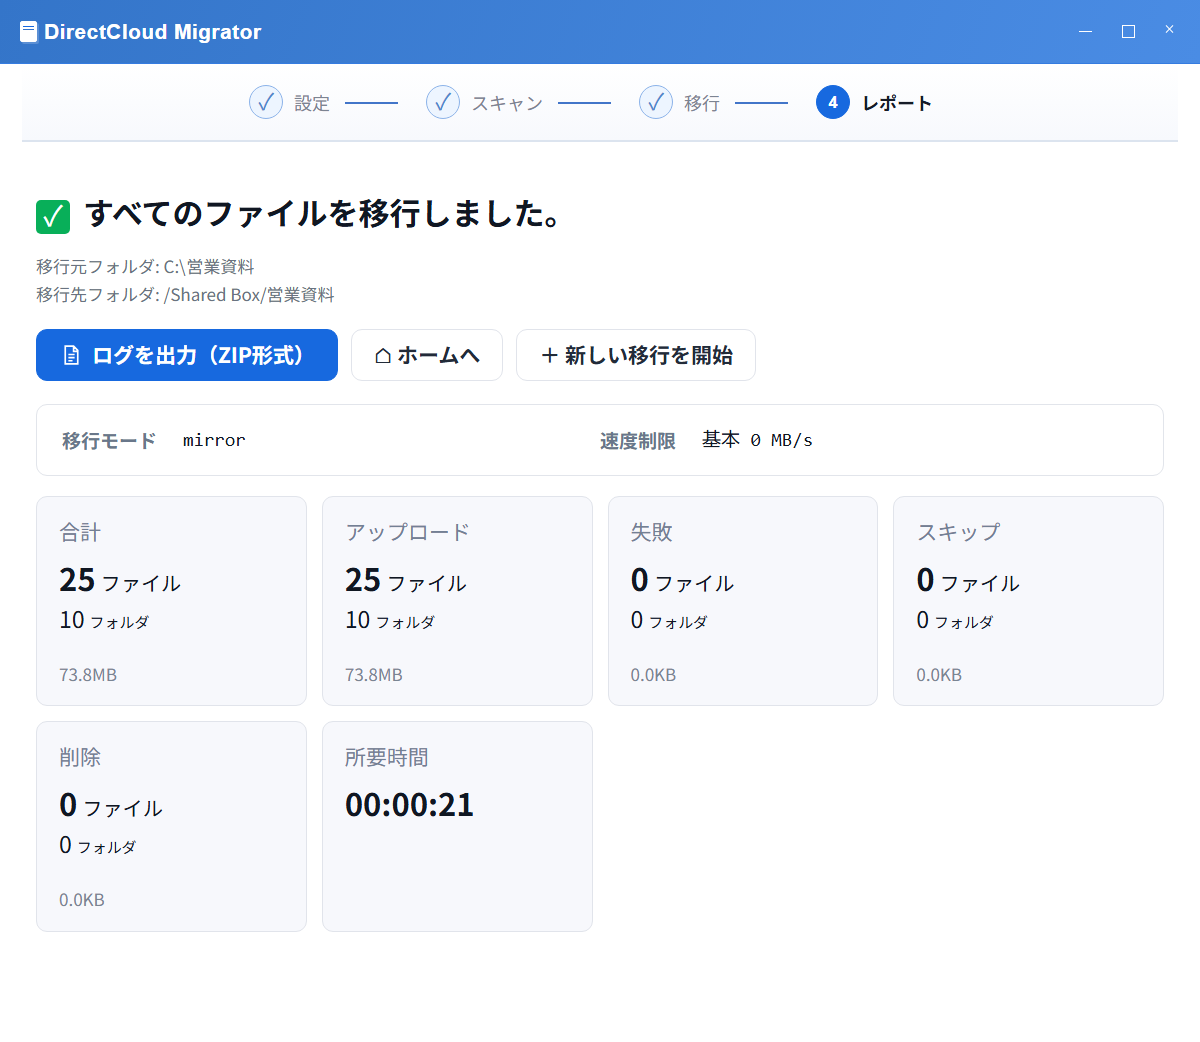Screen dimensions: 1200x1042
Task: Click the plus icon for new migration
Action: coord(549,355)
